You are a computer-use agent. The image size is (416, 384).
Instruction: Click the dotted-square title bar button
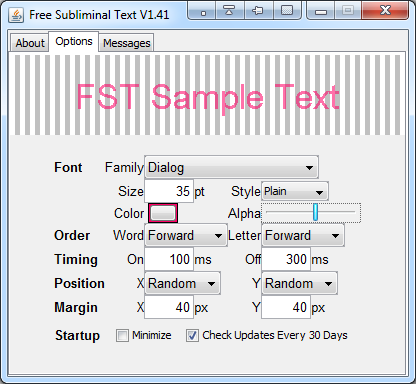coord(287,11)
